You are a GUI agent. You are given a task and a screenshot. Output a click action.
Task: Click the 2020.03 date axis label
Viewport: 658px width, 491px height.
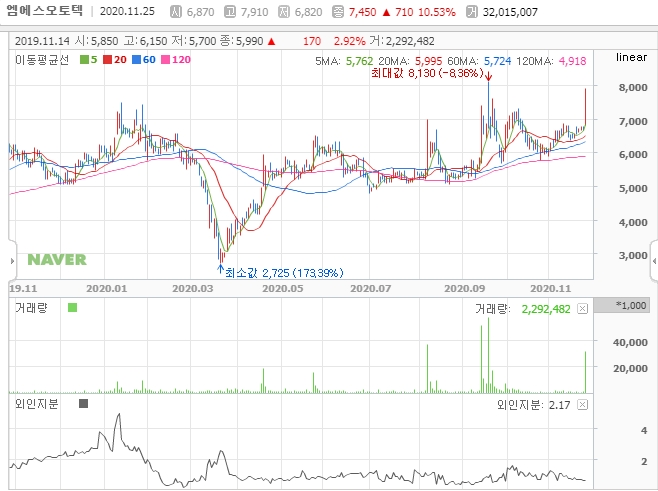tap(193, 289)
